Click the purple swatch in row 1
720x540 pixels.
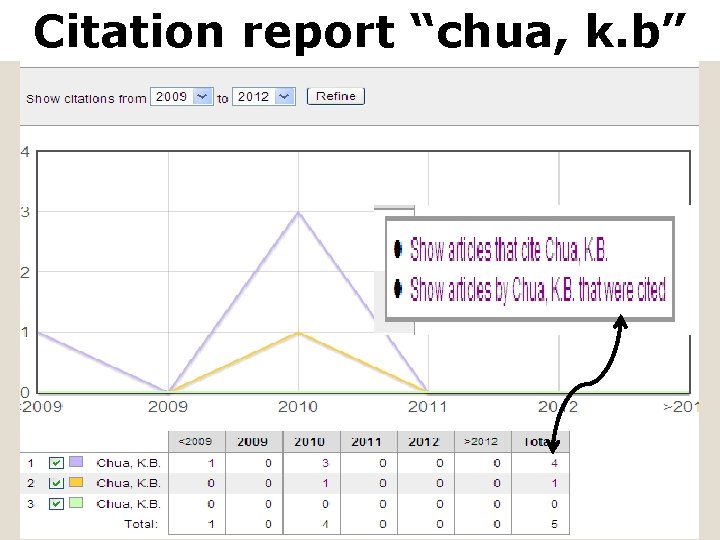76,462
